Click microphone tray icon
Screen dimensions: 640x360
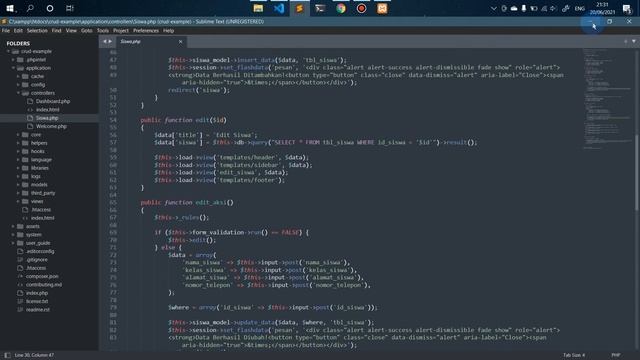click(x=524, y=8)
